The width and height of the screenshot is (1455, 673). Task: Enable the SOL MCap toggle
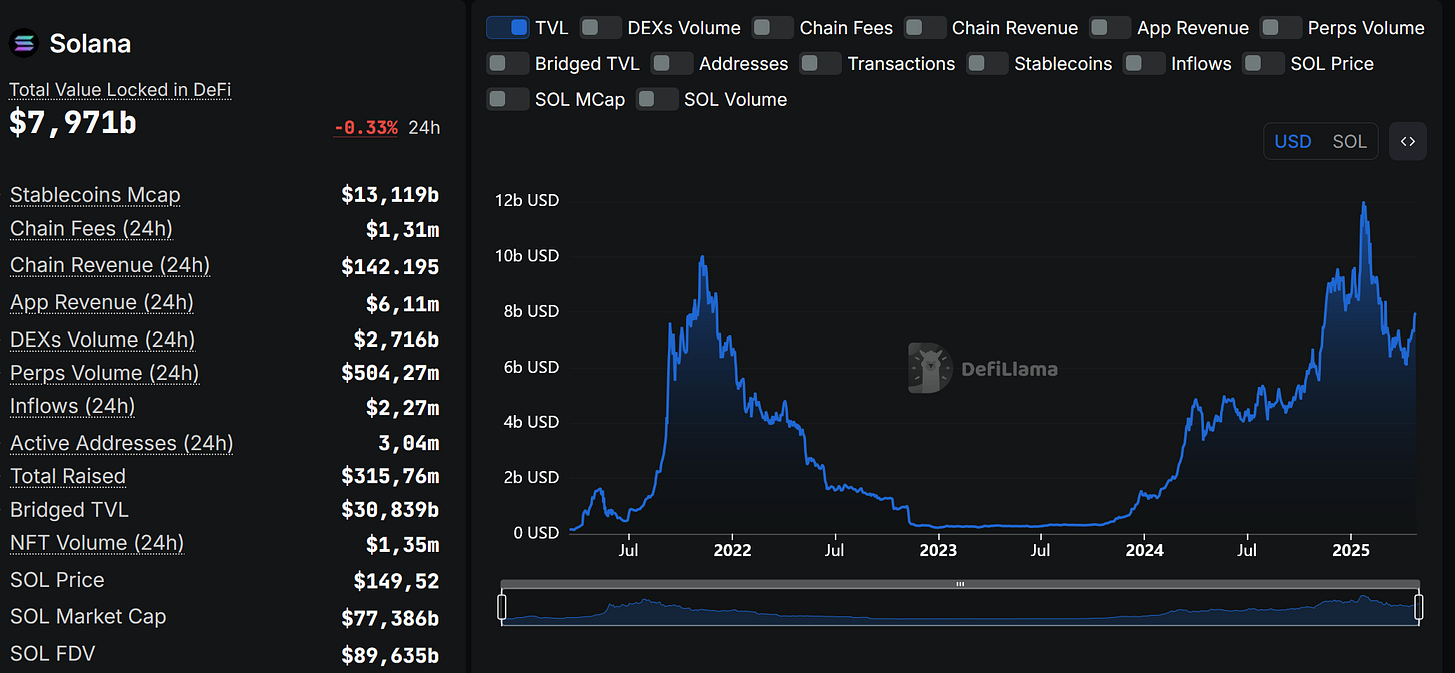coord(507,99)
